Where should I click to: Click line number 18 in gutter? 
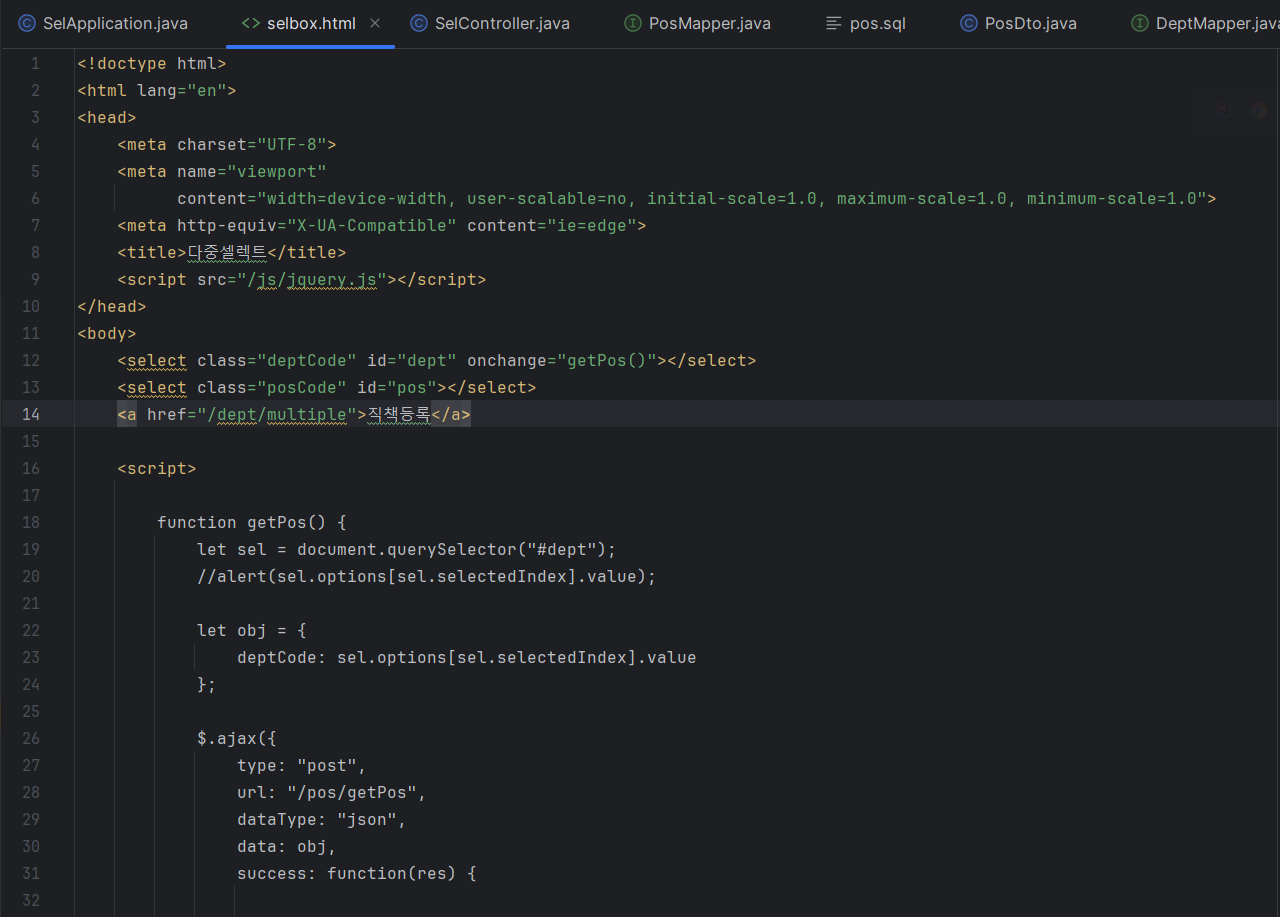tap(30, 522)
